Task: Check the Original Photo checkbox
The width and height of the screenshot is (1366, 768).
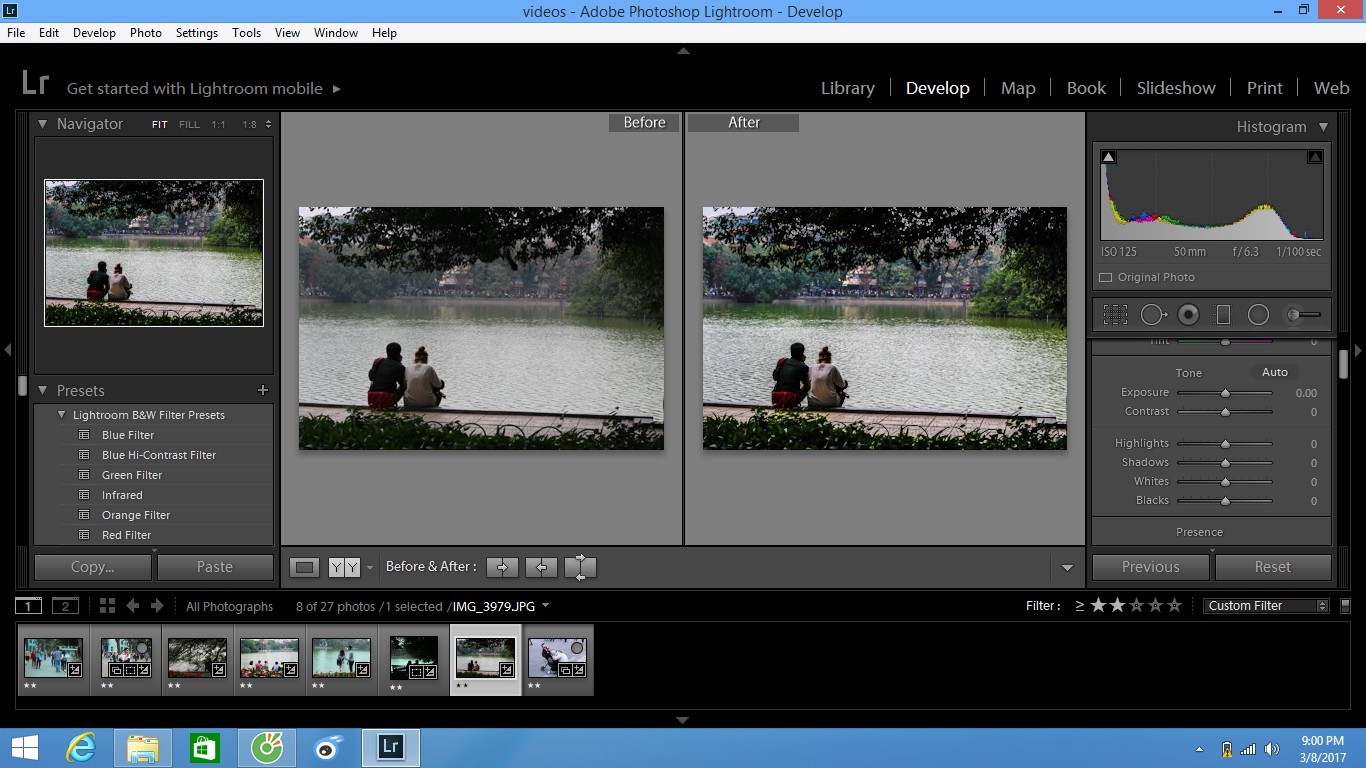Action: 1106,277
